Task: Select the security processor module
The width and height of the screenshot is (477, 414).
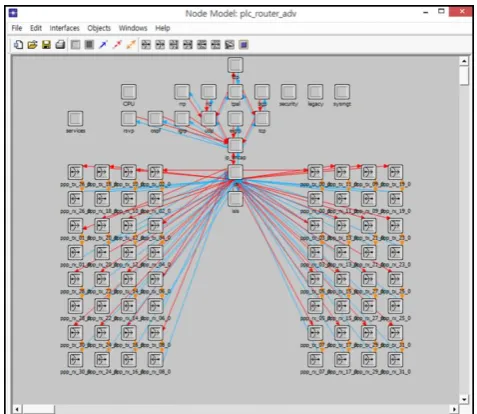Action: click(x=289, y=92)
